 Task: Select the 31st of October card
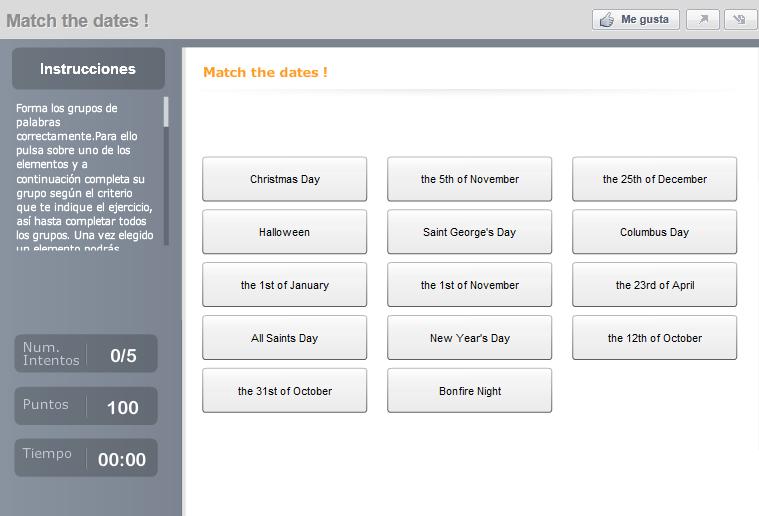[285, 391]
